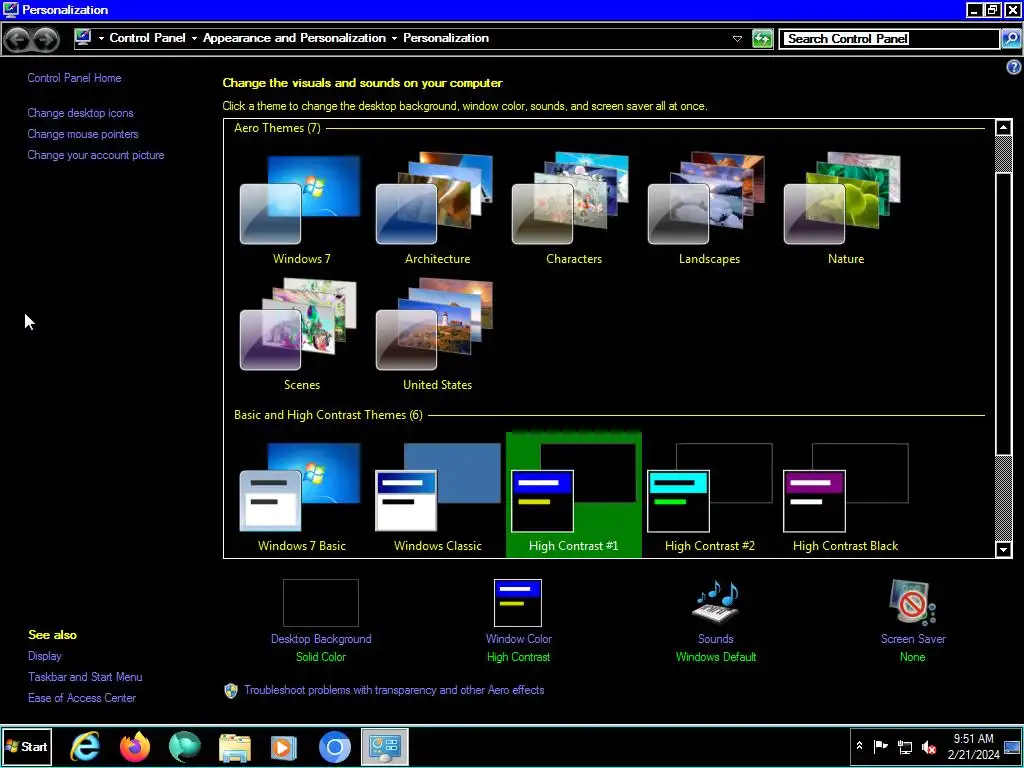Click the navigation Back arrow button

click(x=18, y=39)
